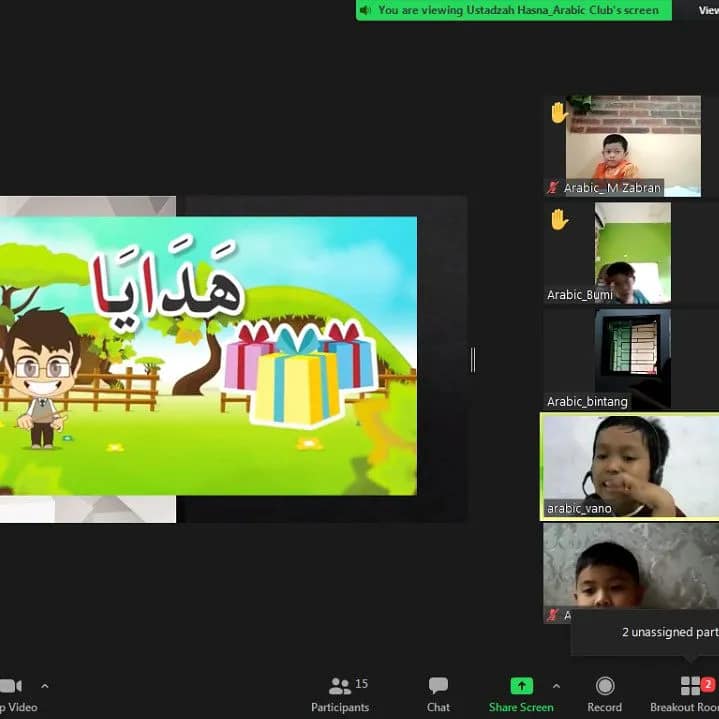Expand the Share Screen options arrow
This screenshot has height=719, width=719.
click(x=556, y=686)
